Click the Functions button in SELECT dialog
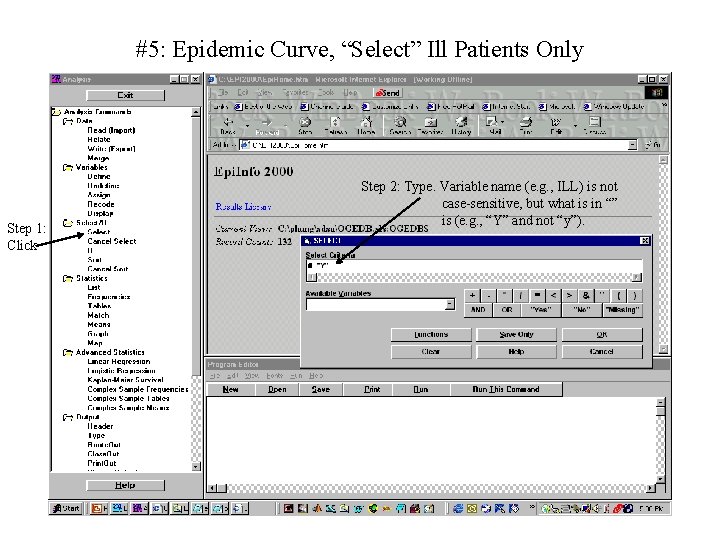This screenshot has width=720, height=540. pyautogui.click(x=431, y=335)
